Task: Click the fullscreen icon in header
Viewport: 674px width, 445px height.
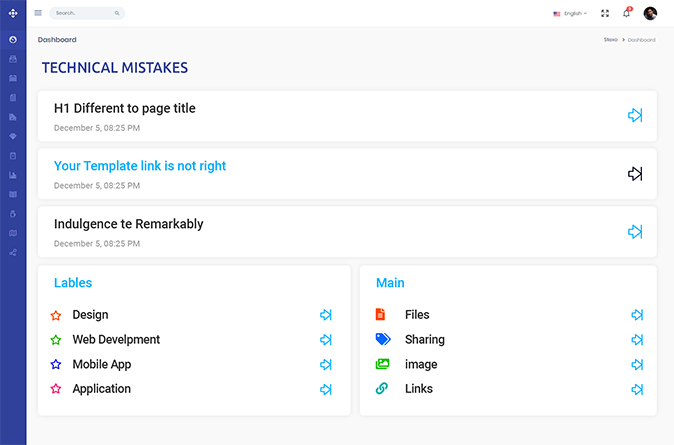Action: click(x=605, y=13)
